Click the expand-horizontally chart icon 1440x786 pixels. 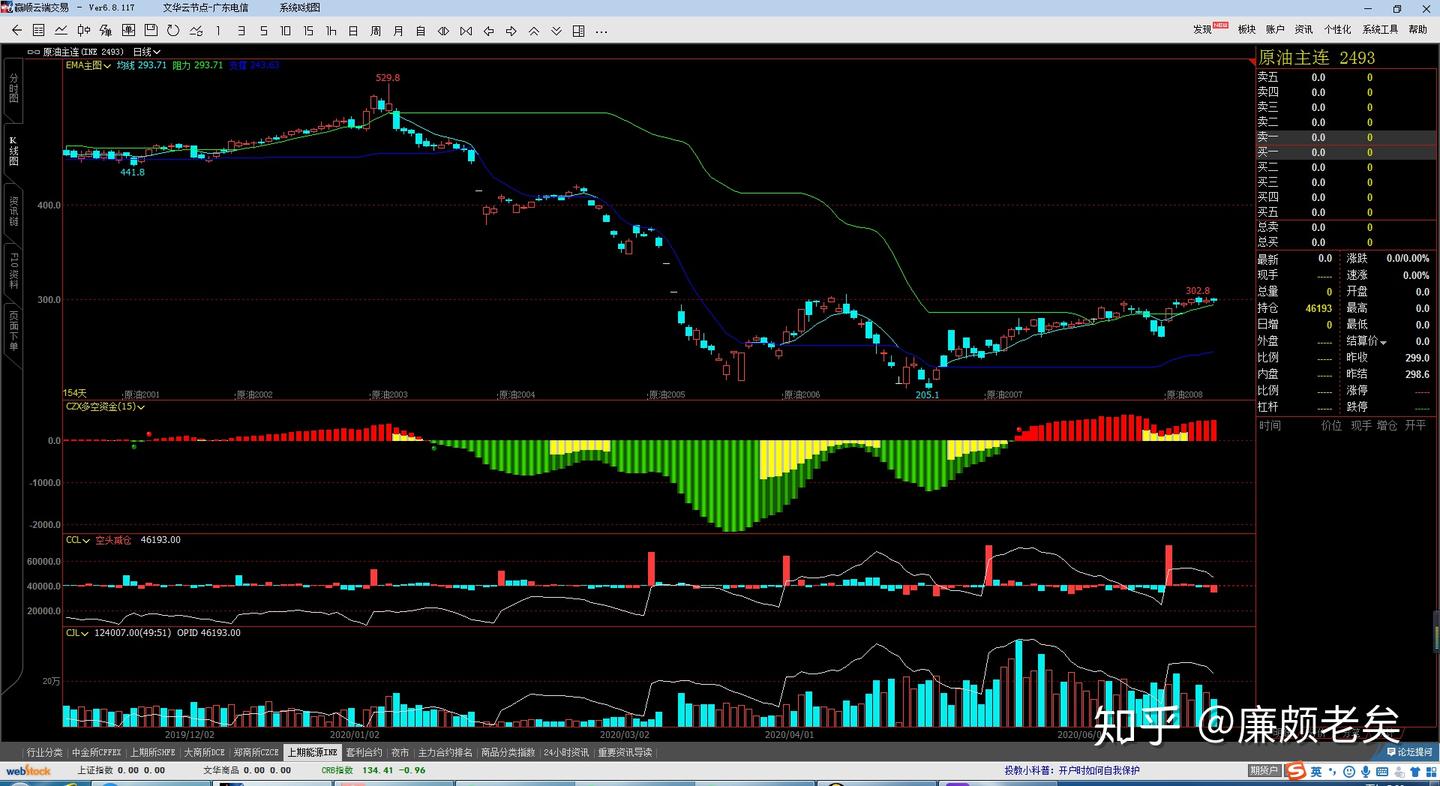pos(443,31)
